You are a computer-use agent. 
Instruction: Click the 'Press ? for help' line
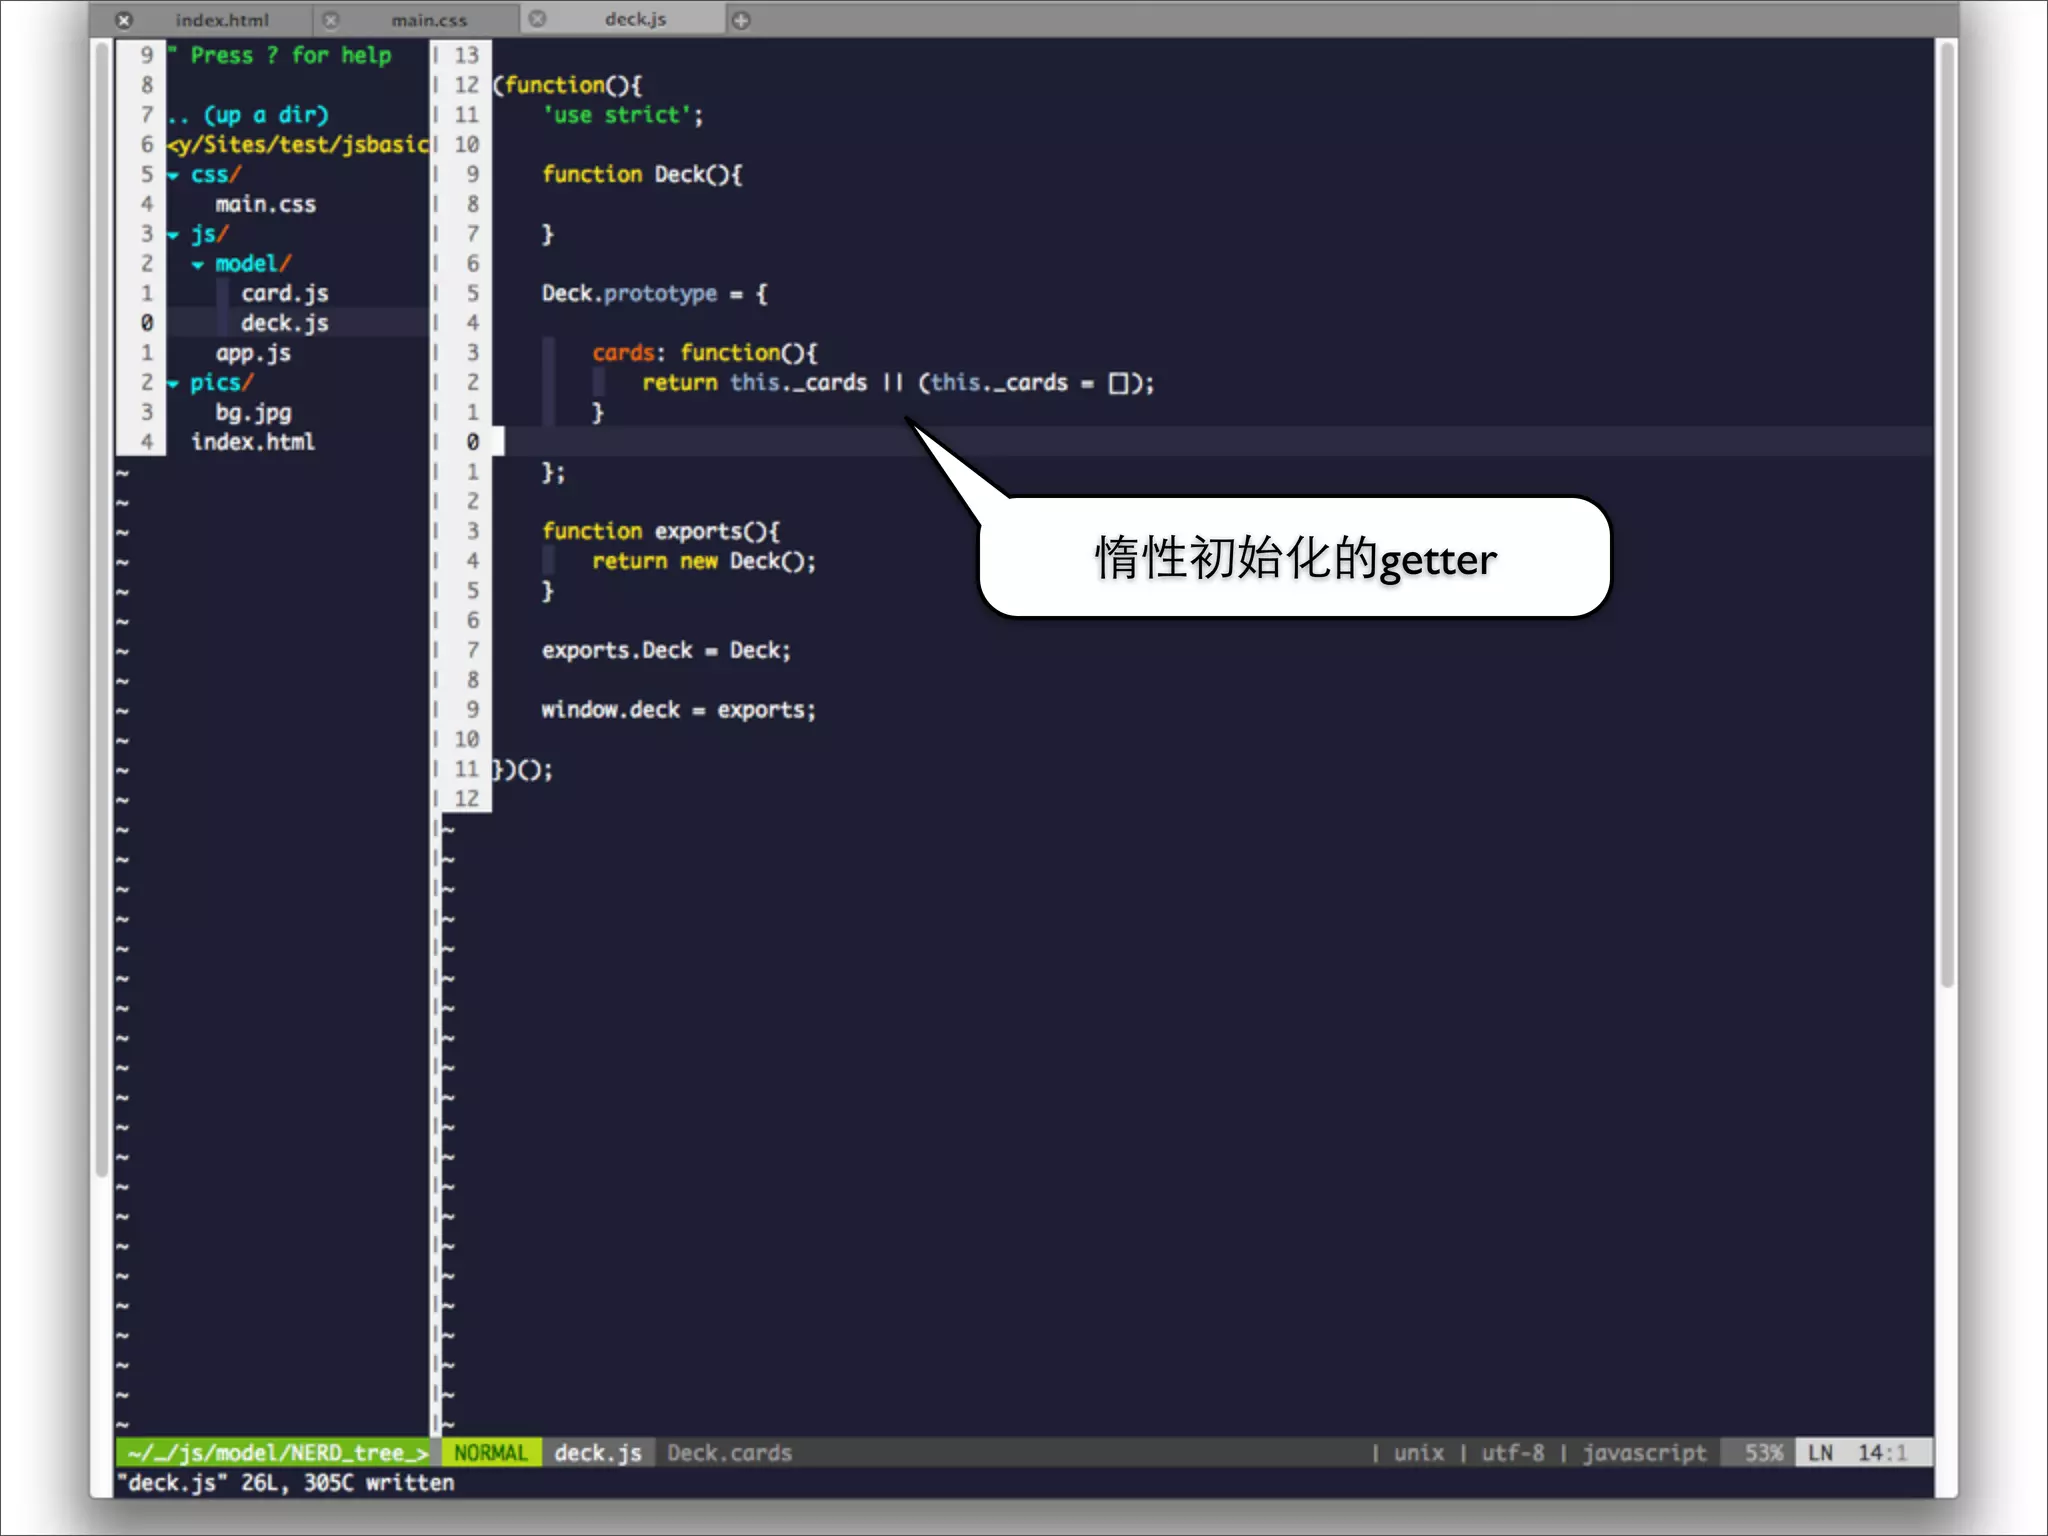pos(279,55)
